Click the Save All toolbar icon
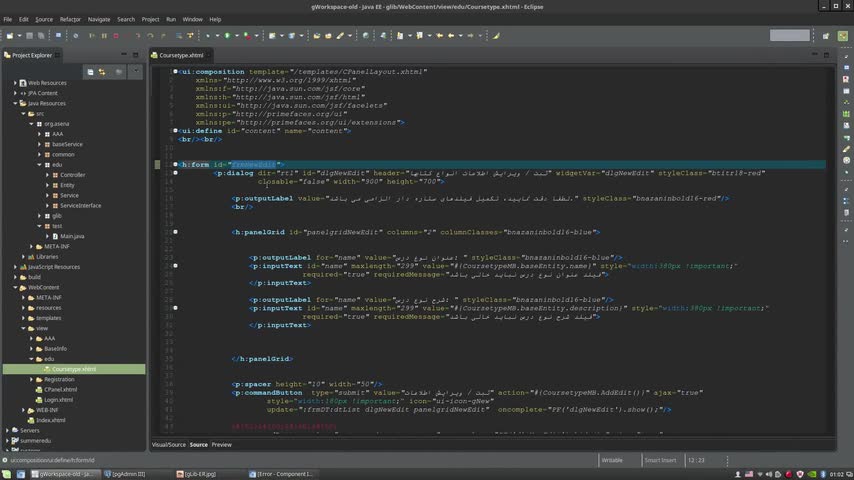854x480 pixels. [x=41, y=36]
